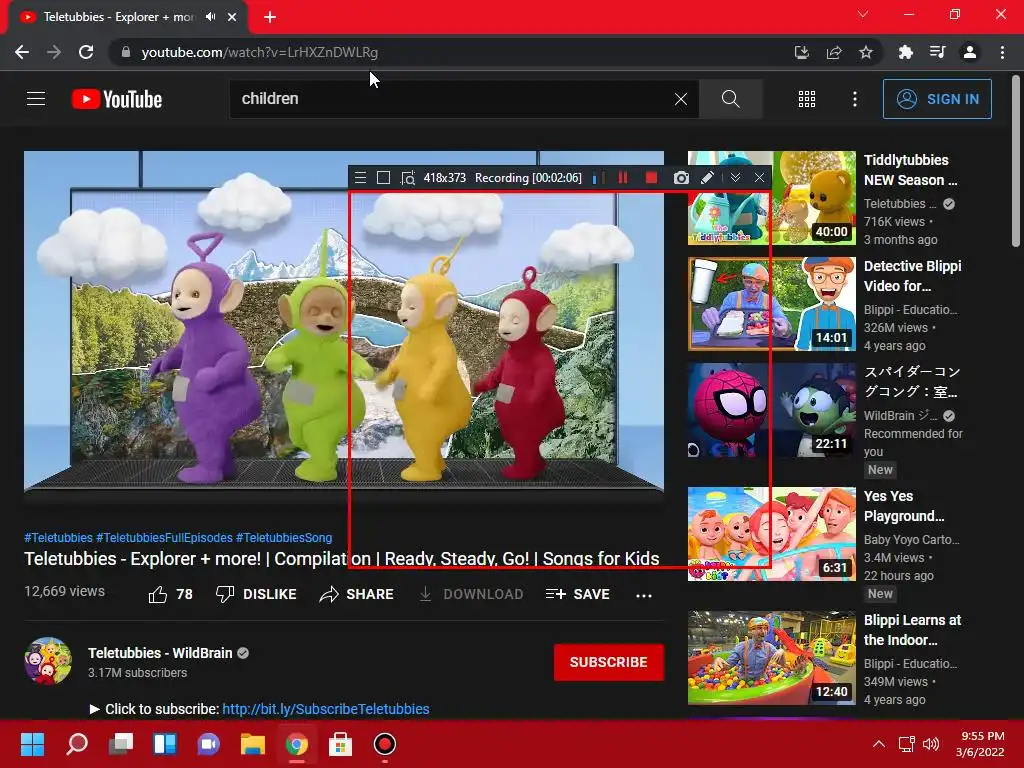The width and height of the screenshot is (1024, 768).
Task: Open the Chrome extensions puzzle icon
Action: click(x=905, y=52)
